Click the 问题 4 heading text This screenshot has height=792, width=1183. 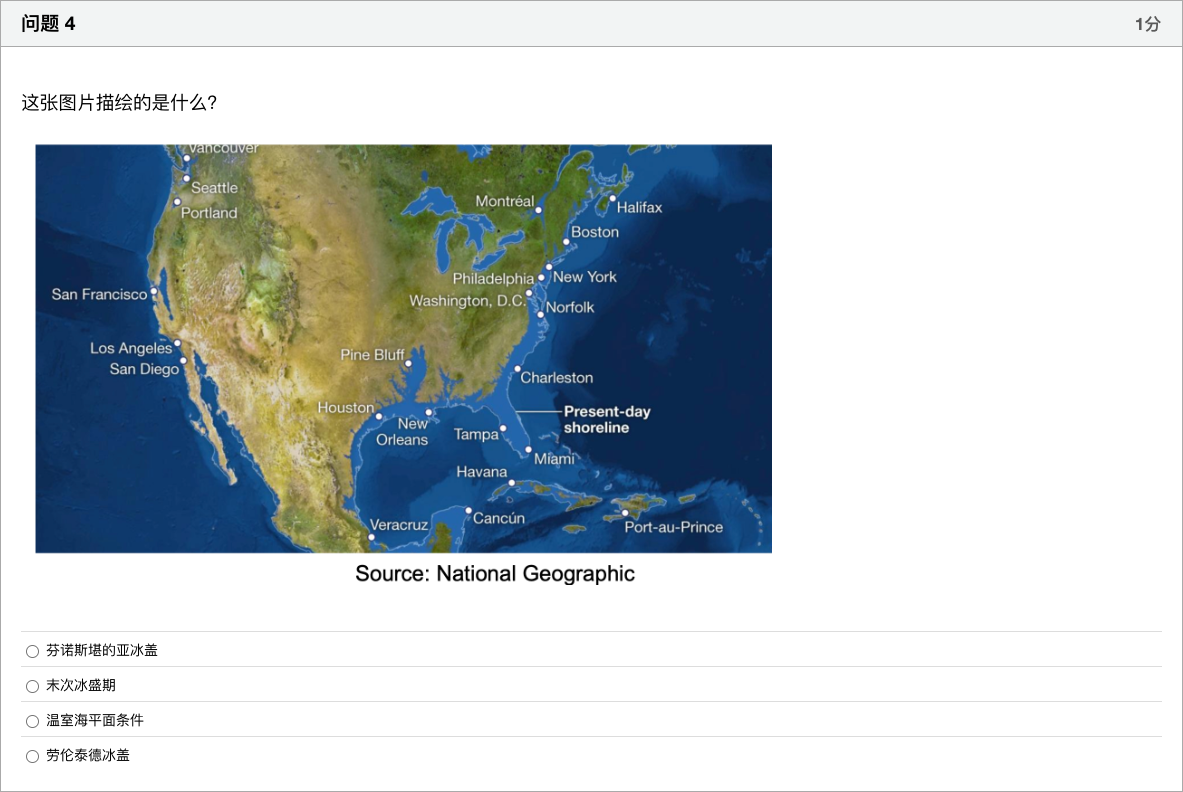pos(48,24)
